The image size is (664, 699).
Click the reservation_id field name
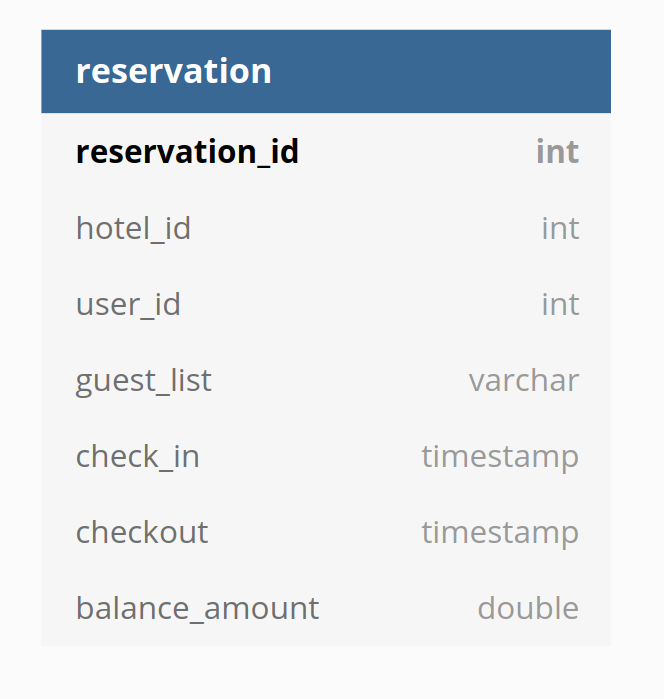tap(187, 152)
